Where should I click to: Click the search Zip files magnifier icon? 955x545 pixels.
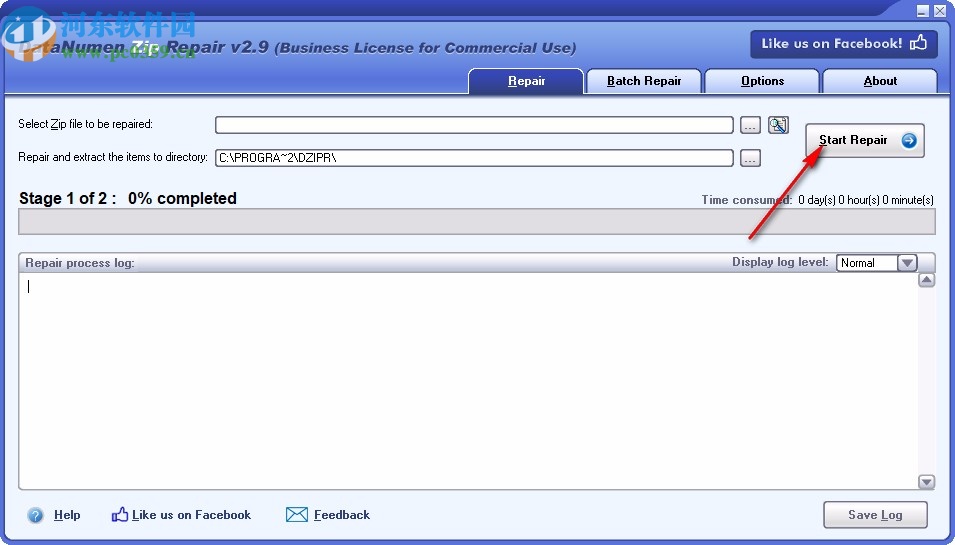pyautogui.click(x=778, y=125)
